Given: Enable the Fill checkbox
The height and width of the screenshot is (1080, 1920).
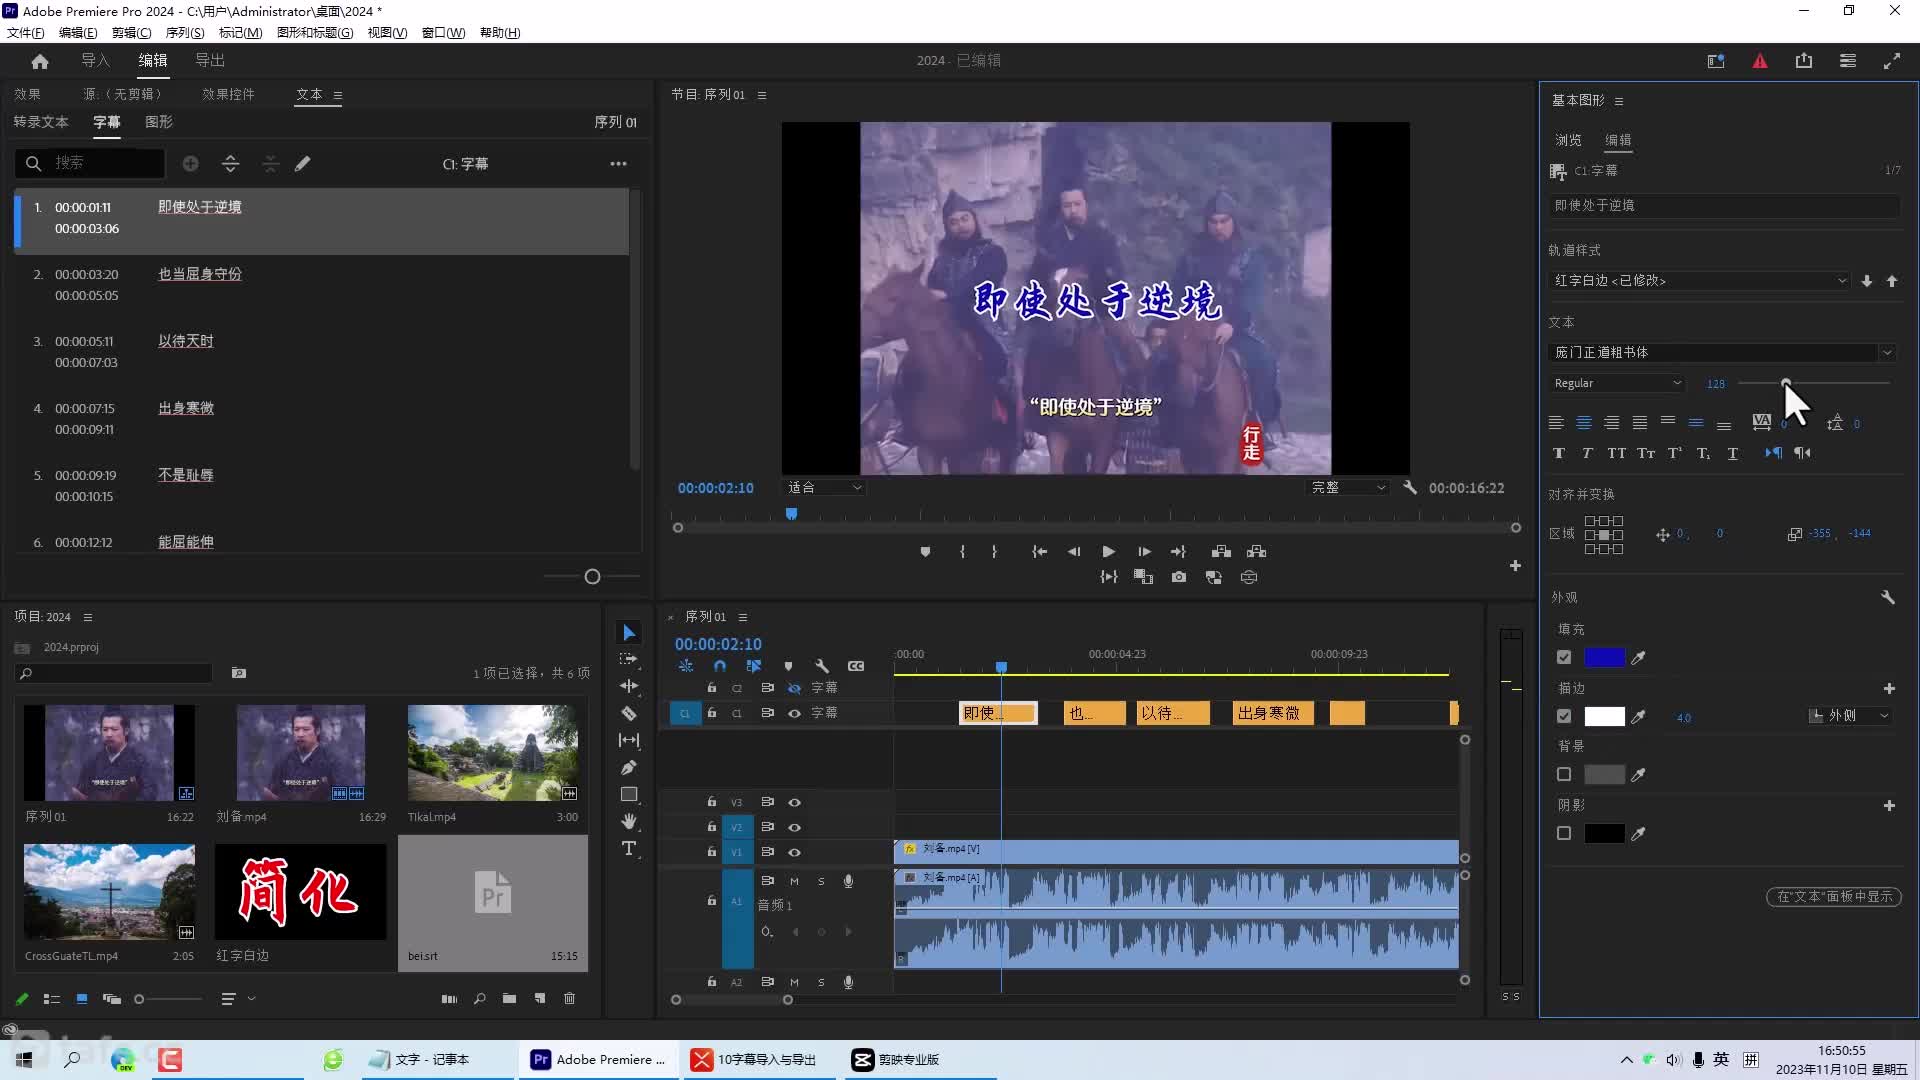Looking at the screenshot, I should click(x=1564, y=657).
